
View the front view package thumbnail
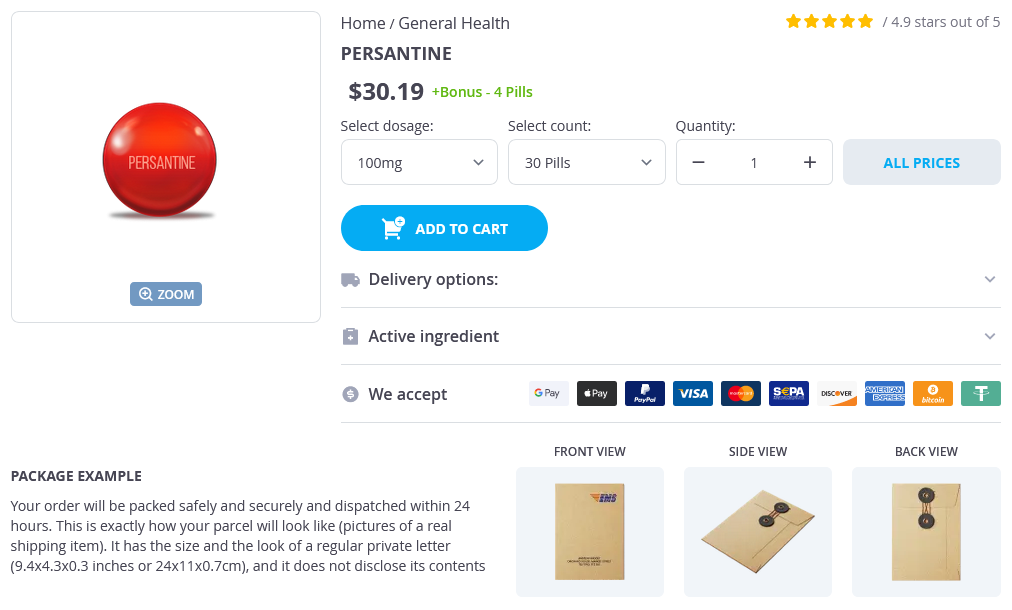[x=590, y=531]
